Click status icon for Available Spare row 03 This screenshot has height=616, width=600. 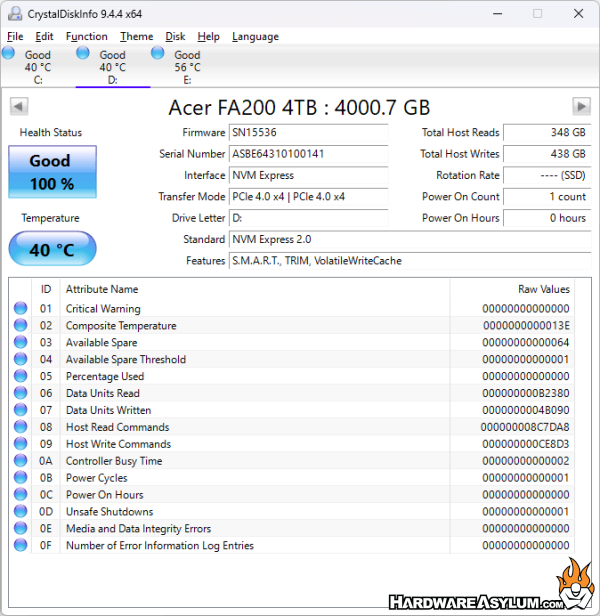tap(20, 342)
